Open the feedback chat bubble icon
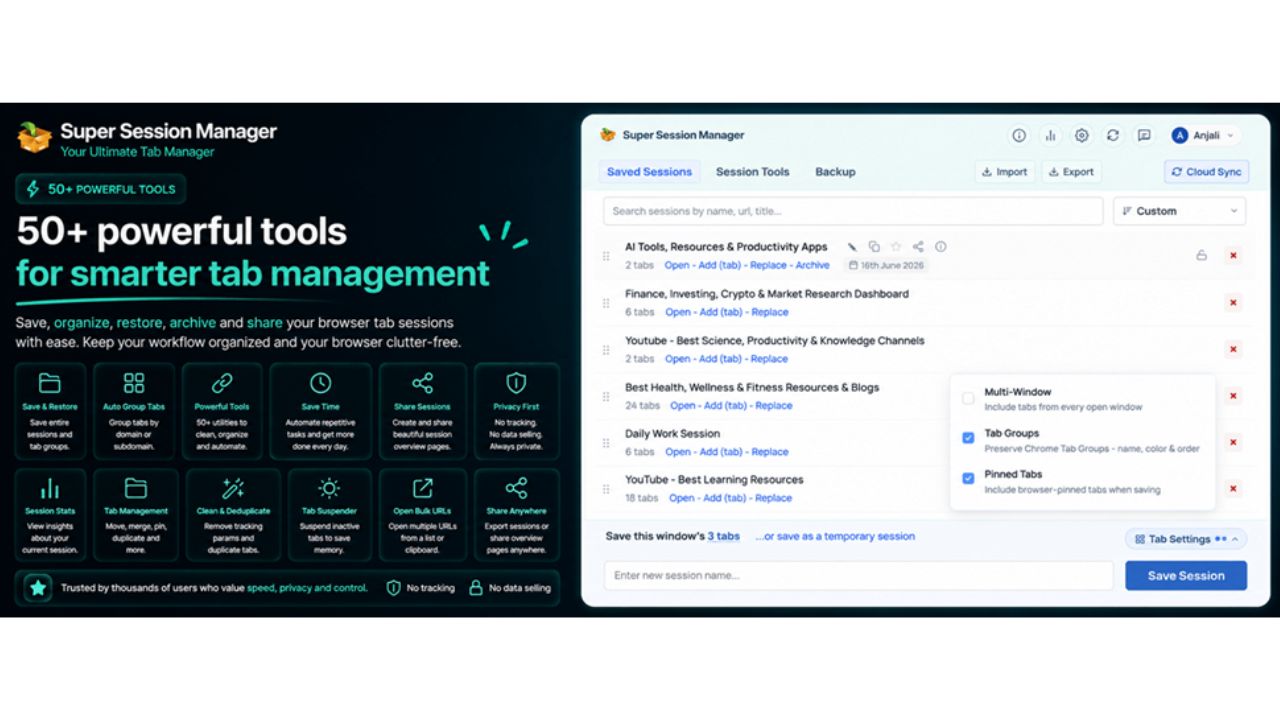The height and width of the screenshot is (720, 1280). (1144, 135)
